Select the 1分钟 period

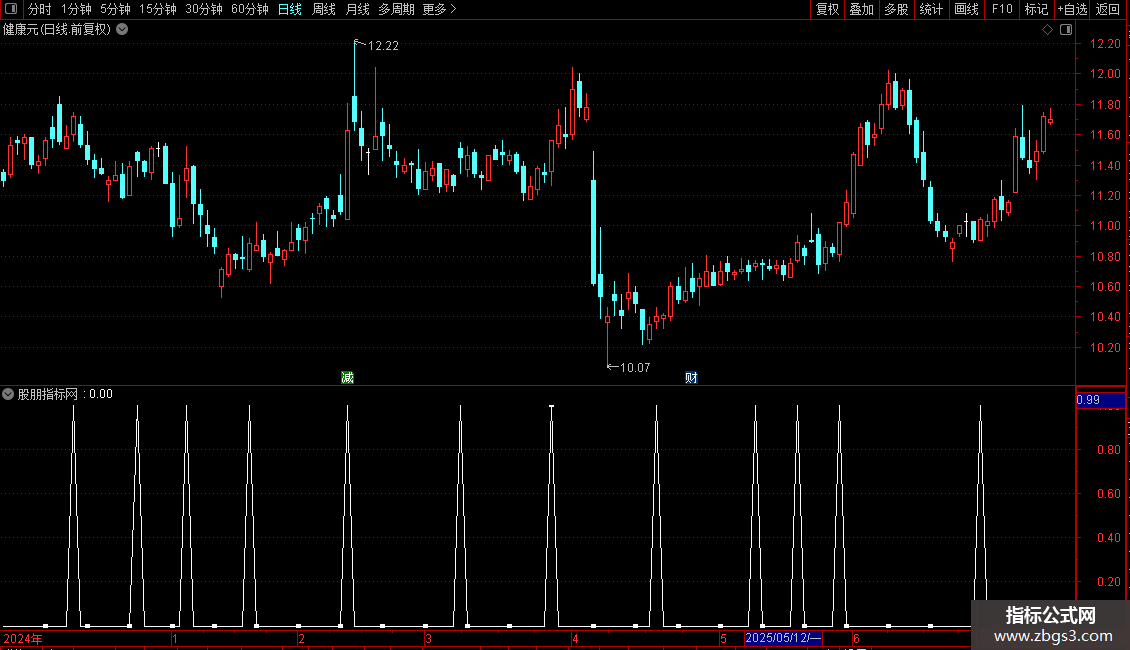(x=76, y=9)
